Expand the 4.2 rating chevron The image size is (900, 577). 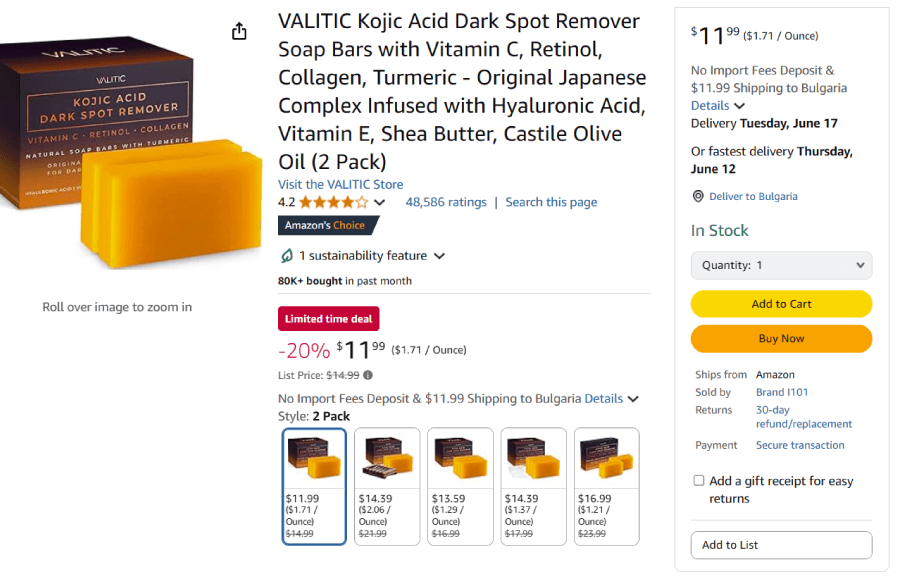coord(379,203)
